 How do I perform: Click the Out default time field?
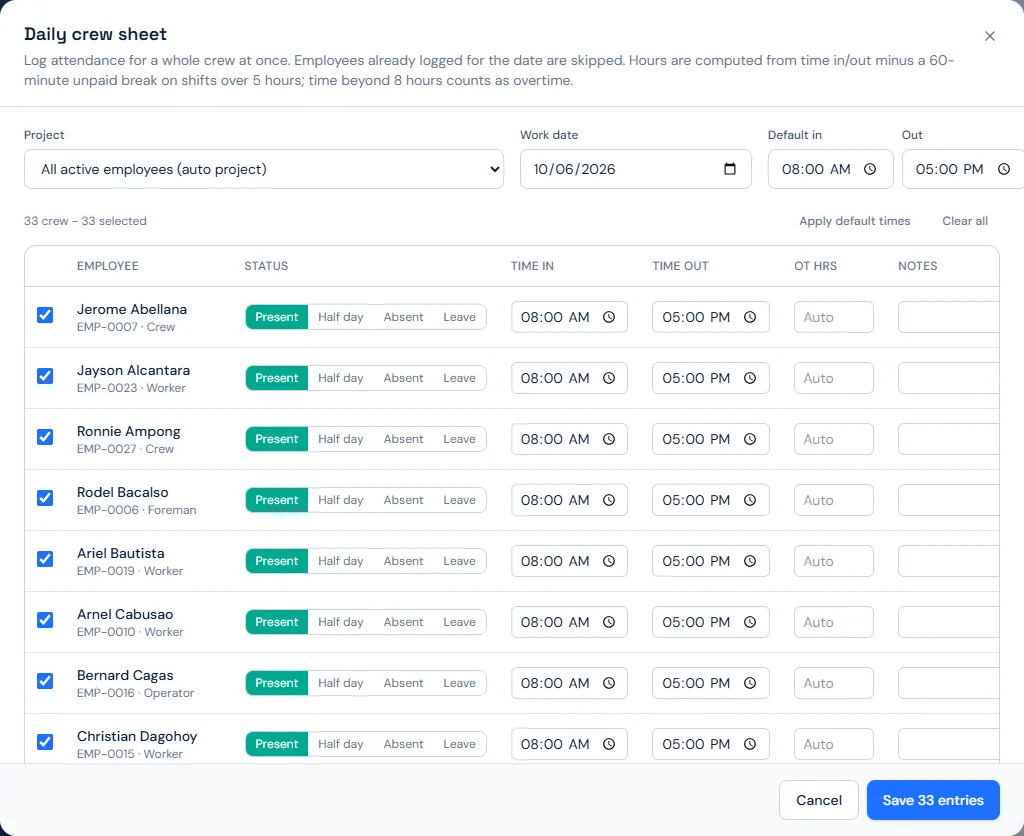coord(963,169)
